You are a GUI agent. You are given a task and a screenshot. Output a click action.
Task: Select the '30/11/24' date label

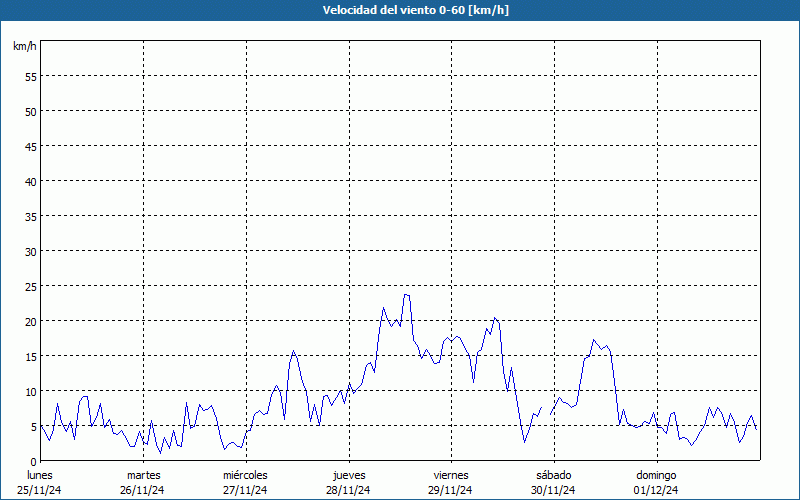point(553,490)
